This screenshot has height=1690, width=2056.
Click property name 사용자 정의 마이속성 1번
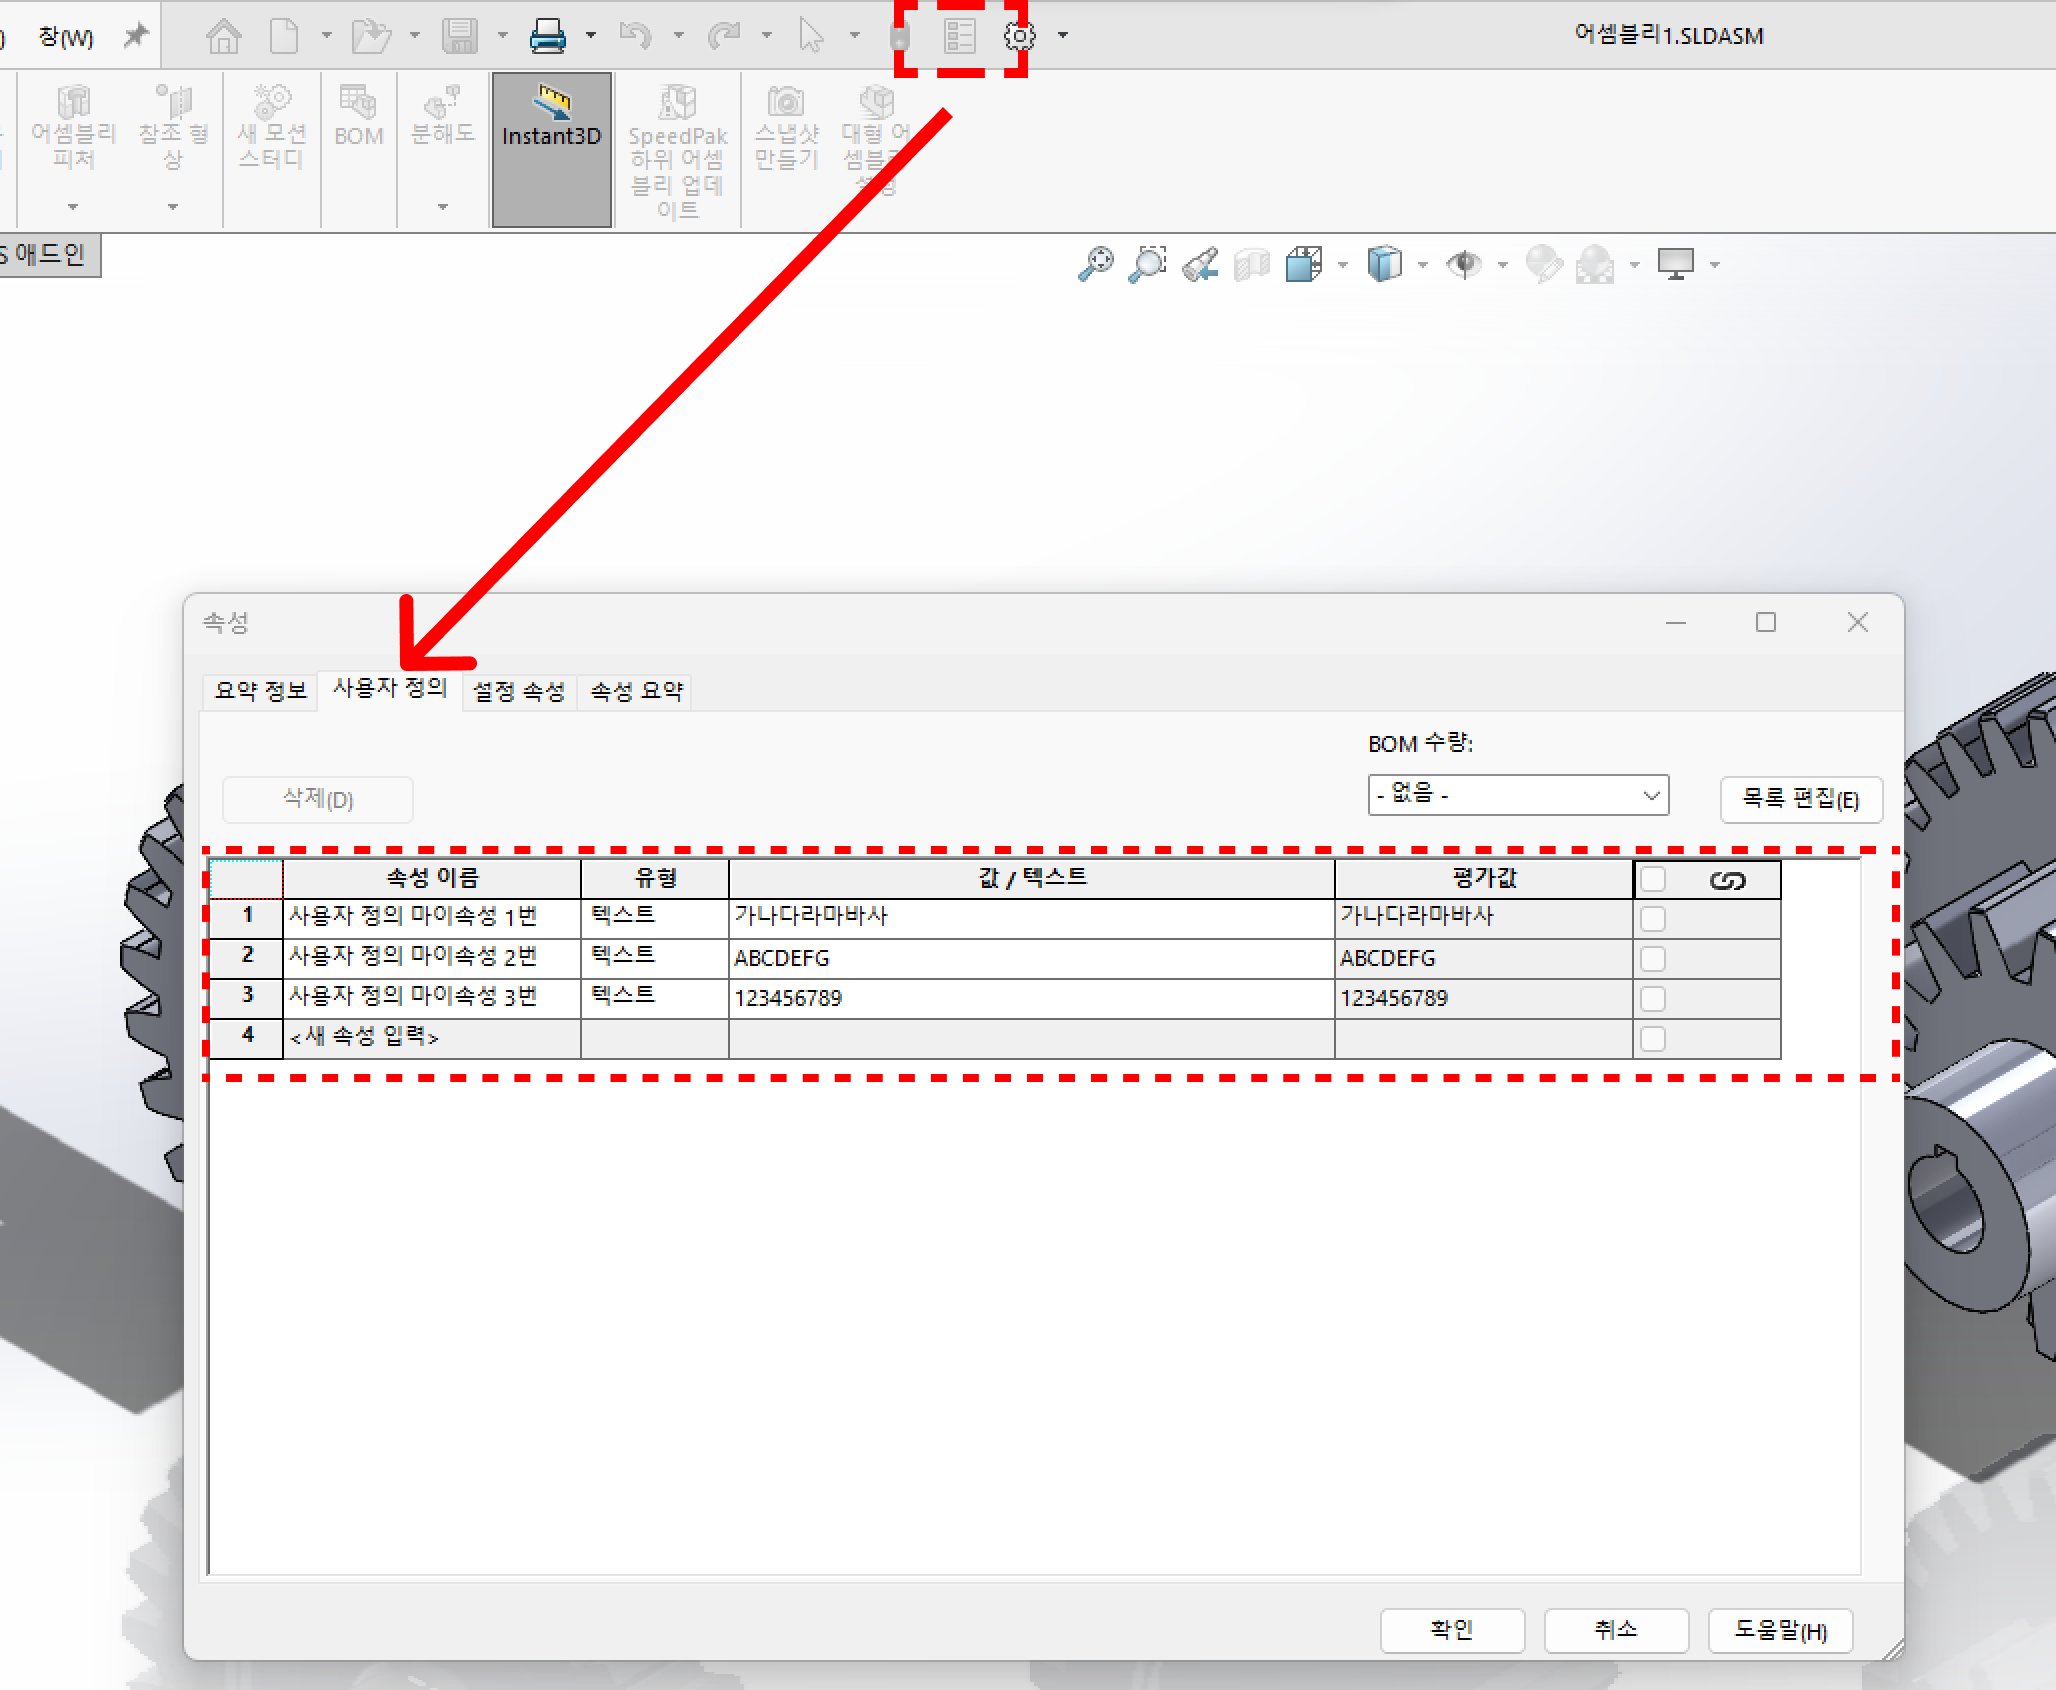pyautogui.click(x=432, y=917)
